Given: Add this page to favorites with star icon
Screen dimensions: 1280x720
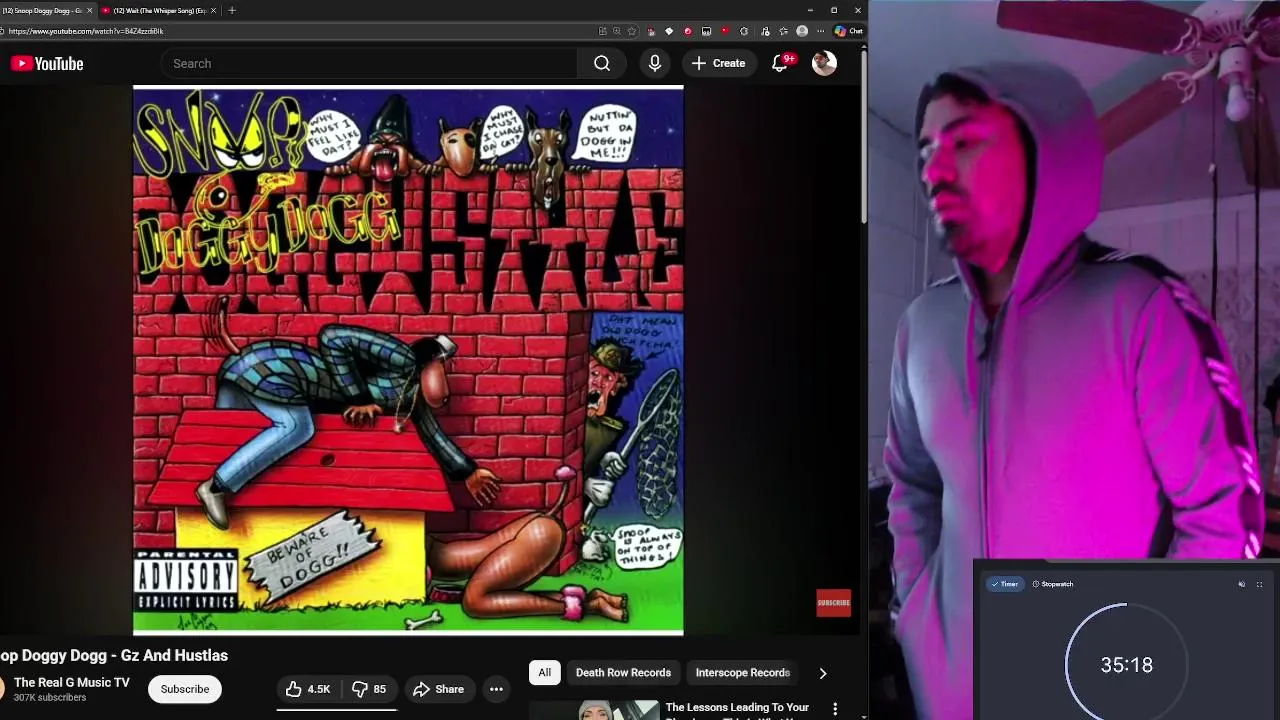Looking at the screenshot, I should tap(631, 31).
